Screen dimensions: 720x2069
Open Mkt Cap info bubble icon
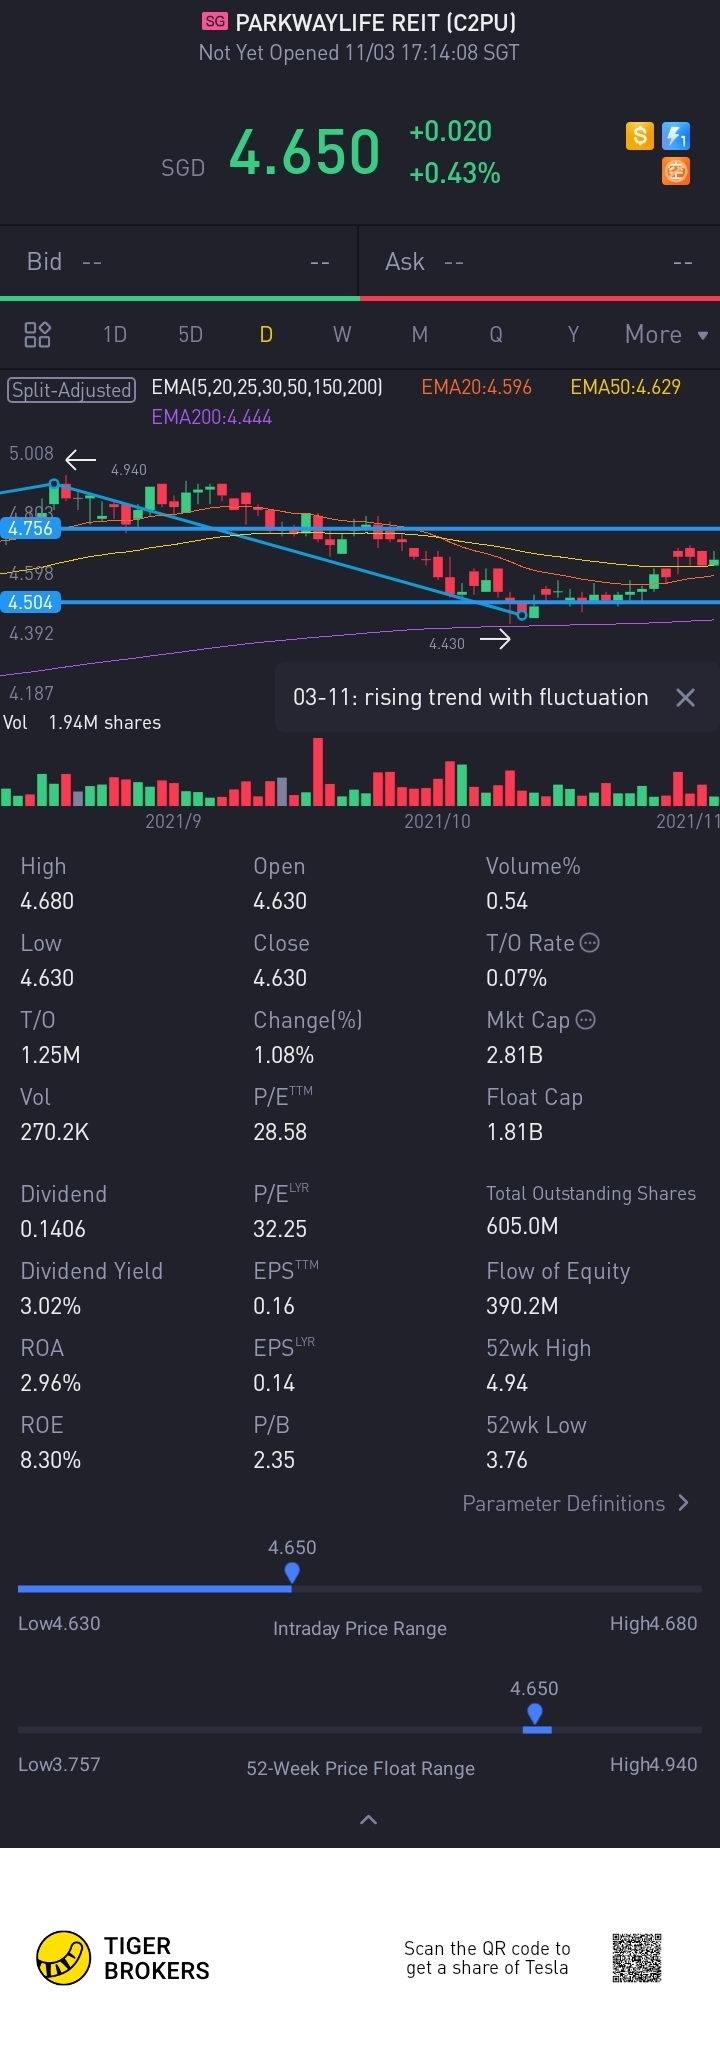point(586,1019)
